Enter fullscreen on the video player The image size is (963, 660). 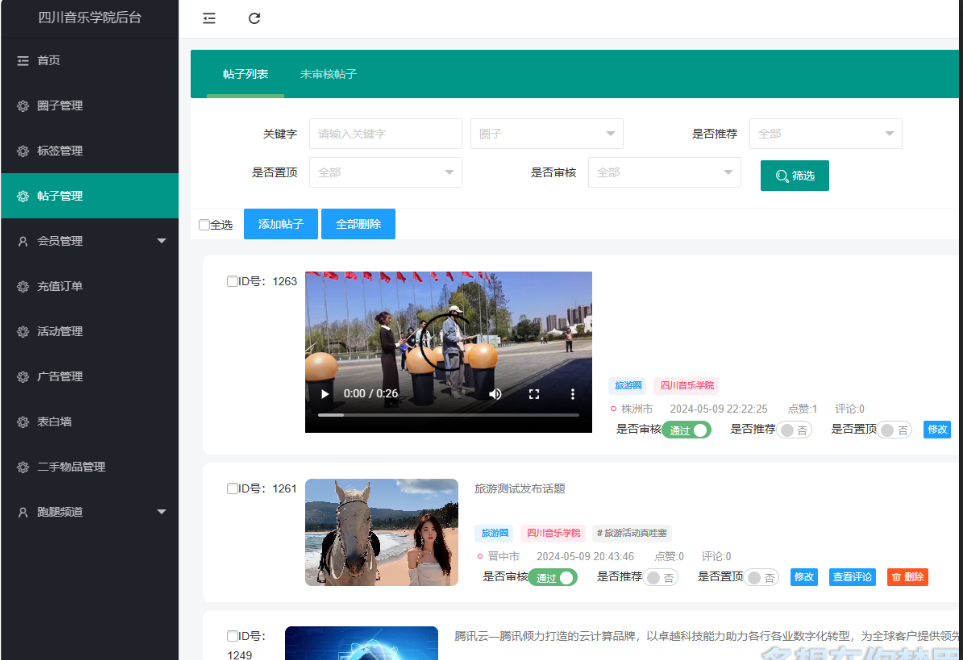tap(534, 394)
